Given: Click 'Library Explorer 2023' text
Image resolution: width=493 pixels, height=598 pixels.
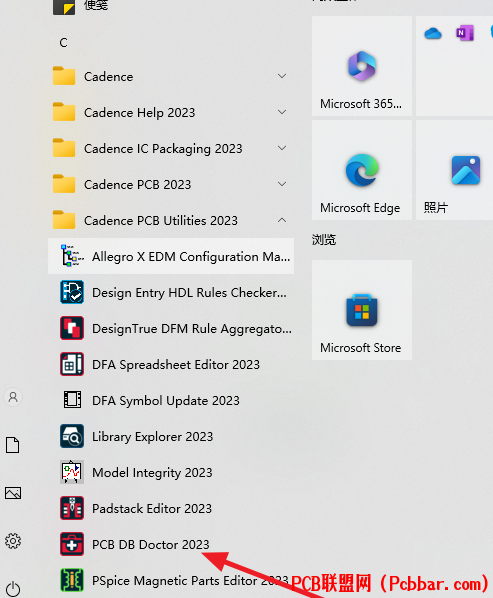Looking at the screenshot, I should (x=153, y=437).
